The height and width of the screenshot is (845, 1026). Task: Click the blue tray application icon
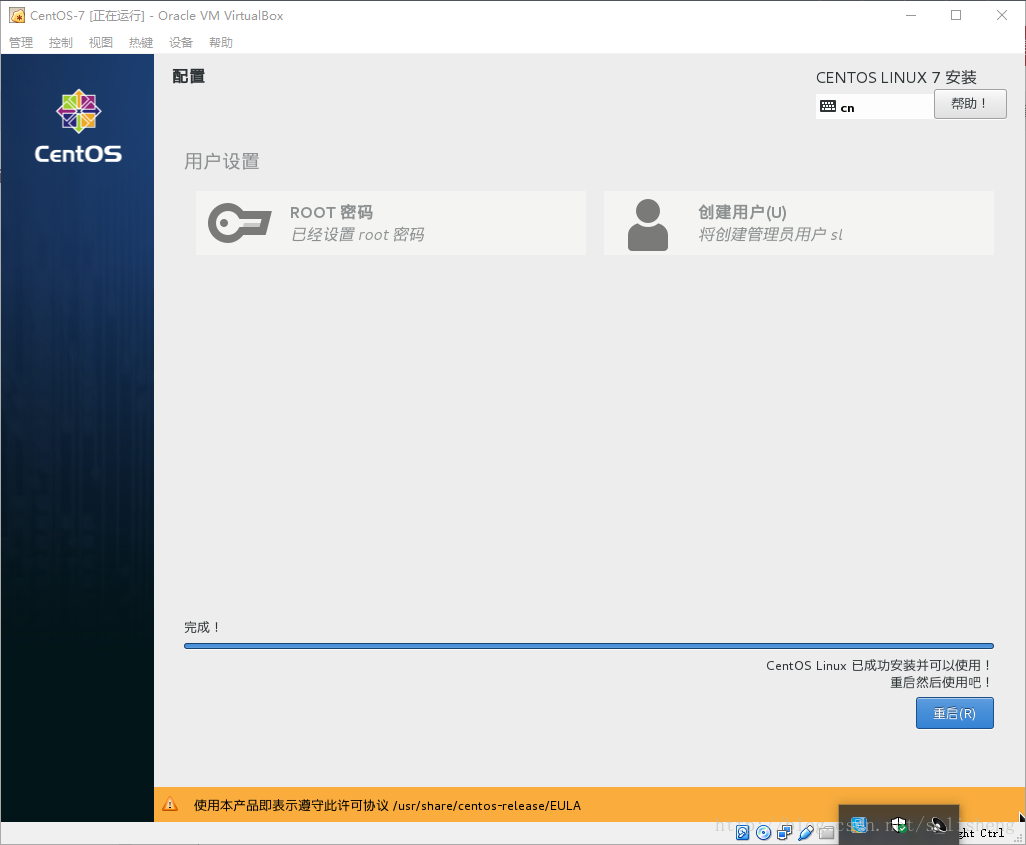(859, 825)
